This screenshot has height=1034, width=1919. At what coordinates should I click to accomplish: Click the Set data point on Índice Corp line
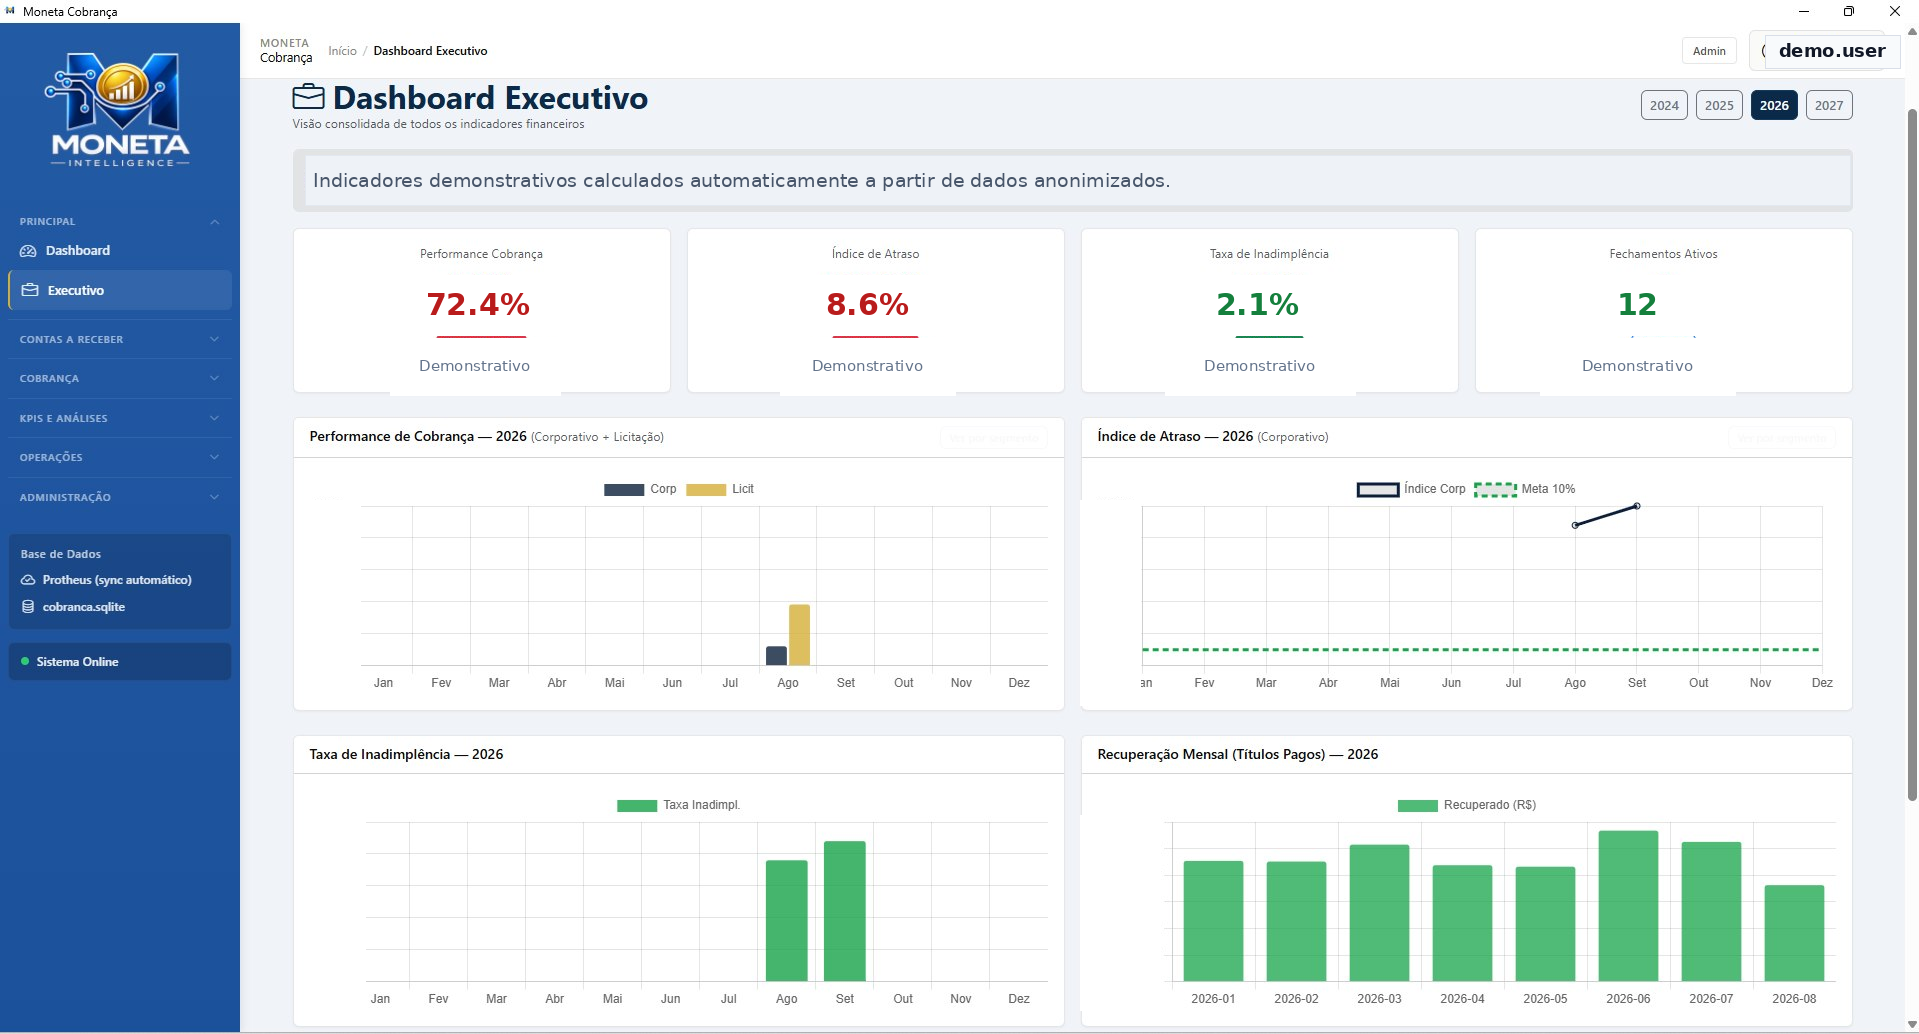[x=1637, y=506]
